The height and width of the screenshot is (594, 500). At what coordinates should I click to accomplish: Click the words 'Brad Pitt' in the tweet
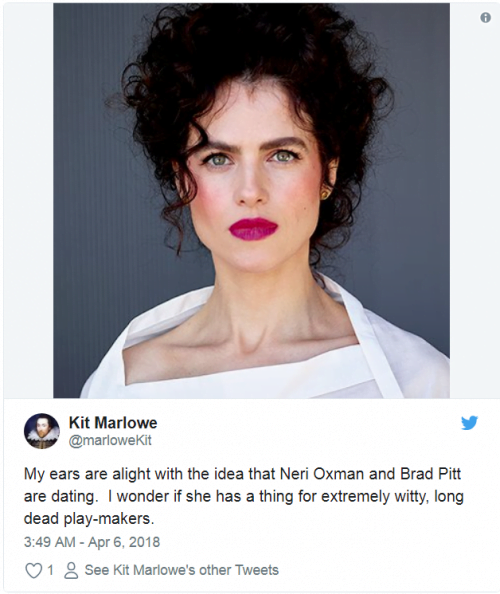[430, 474]
